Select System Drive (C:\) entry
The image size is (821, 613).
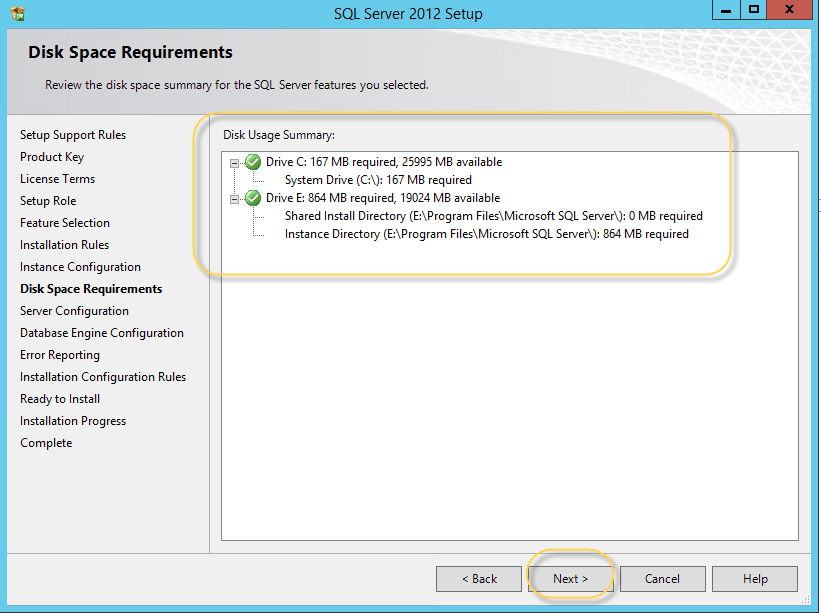pos(378,180)
